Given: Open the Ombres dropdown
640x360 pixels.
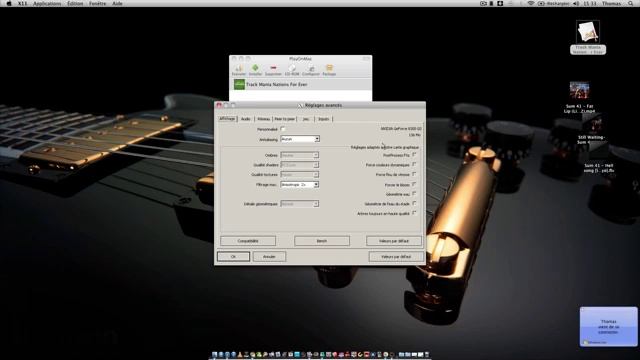Looking at the screenshot, I should tap(300, 155).
